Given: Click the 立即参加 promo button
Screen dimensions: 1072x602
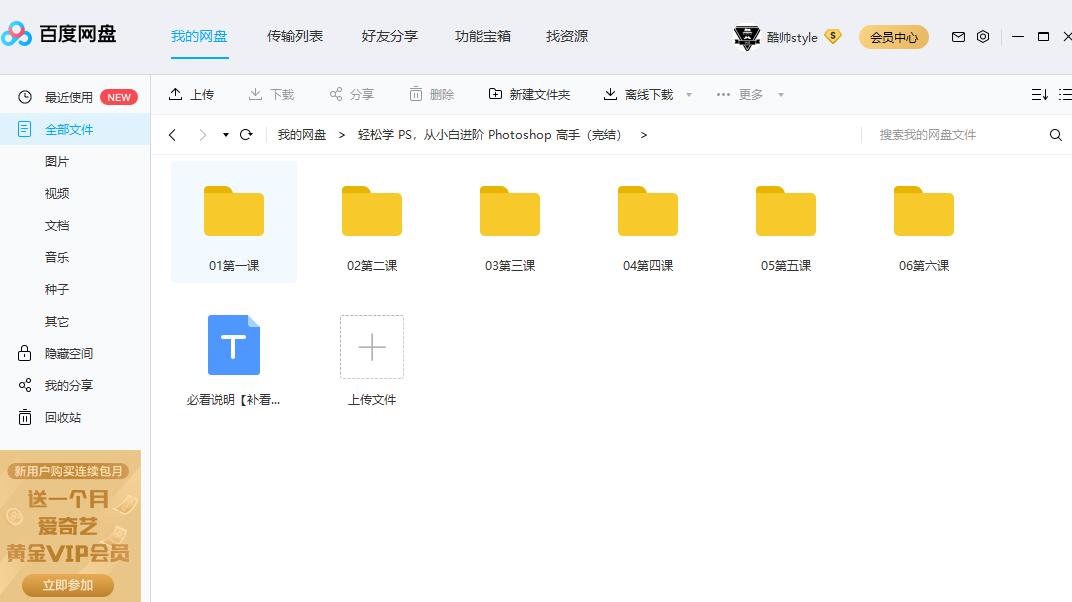Looking at the screenshot, I should point(69,585).
